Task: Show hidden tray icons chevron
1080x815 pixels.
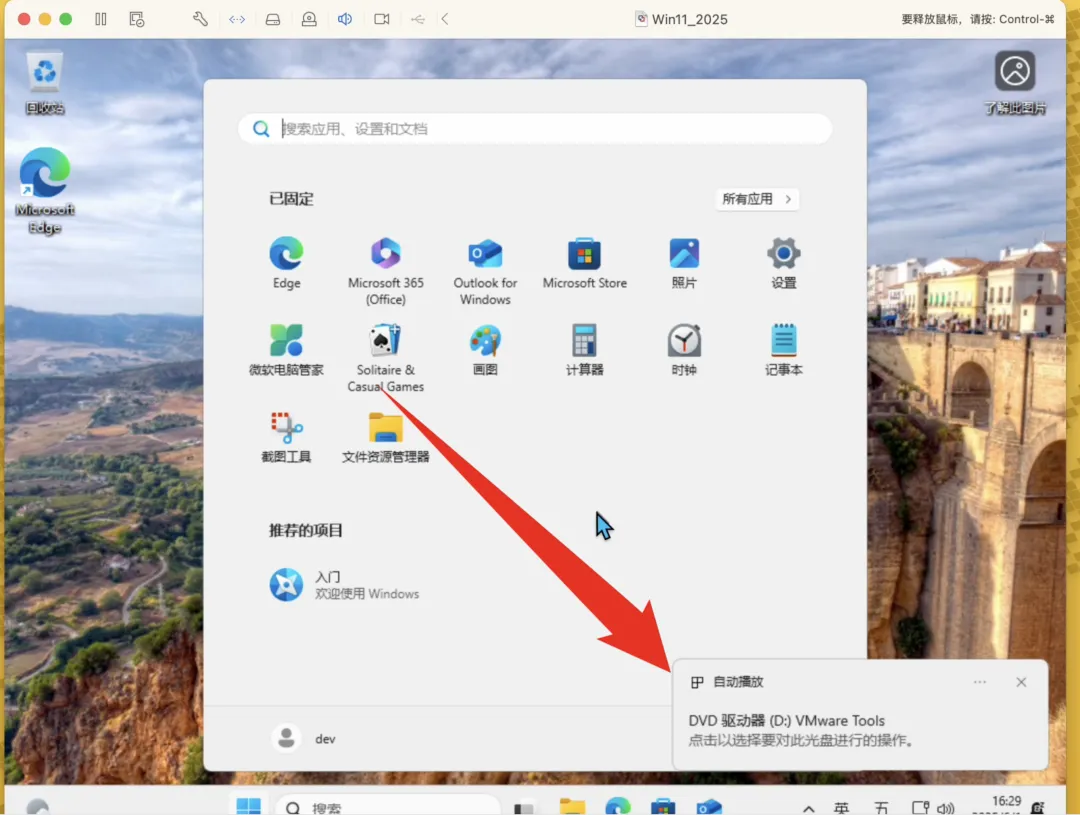Action: pyautogui.click(x=809, y=808)
